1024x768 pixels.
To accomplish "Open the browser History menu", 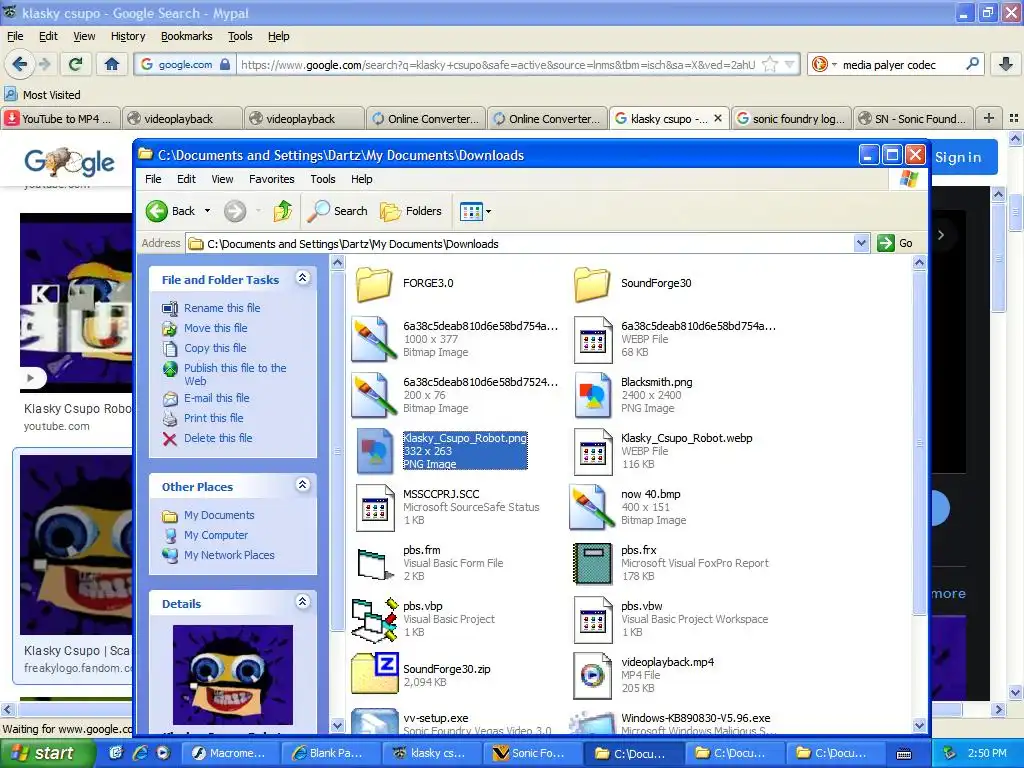I will [x=128, y=36].
